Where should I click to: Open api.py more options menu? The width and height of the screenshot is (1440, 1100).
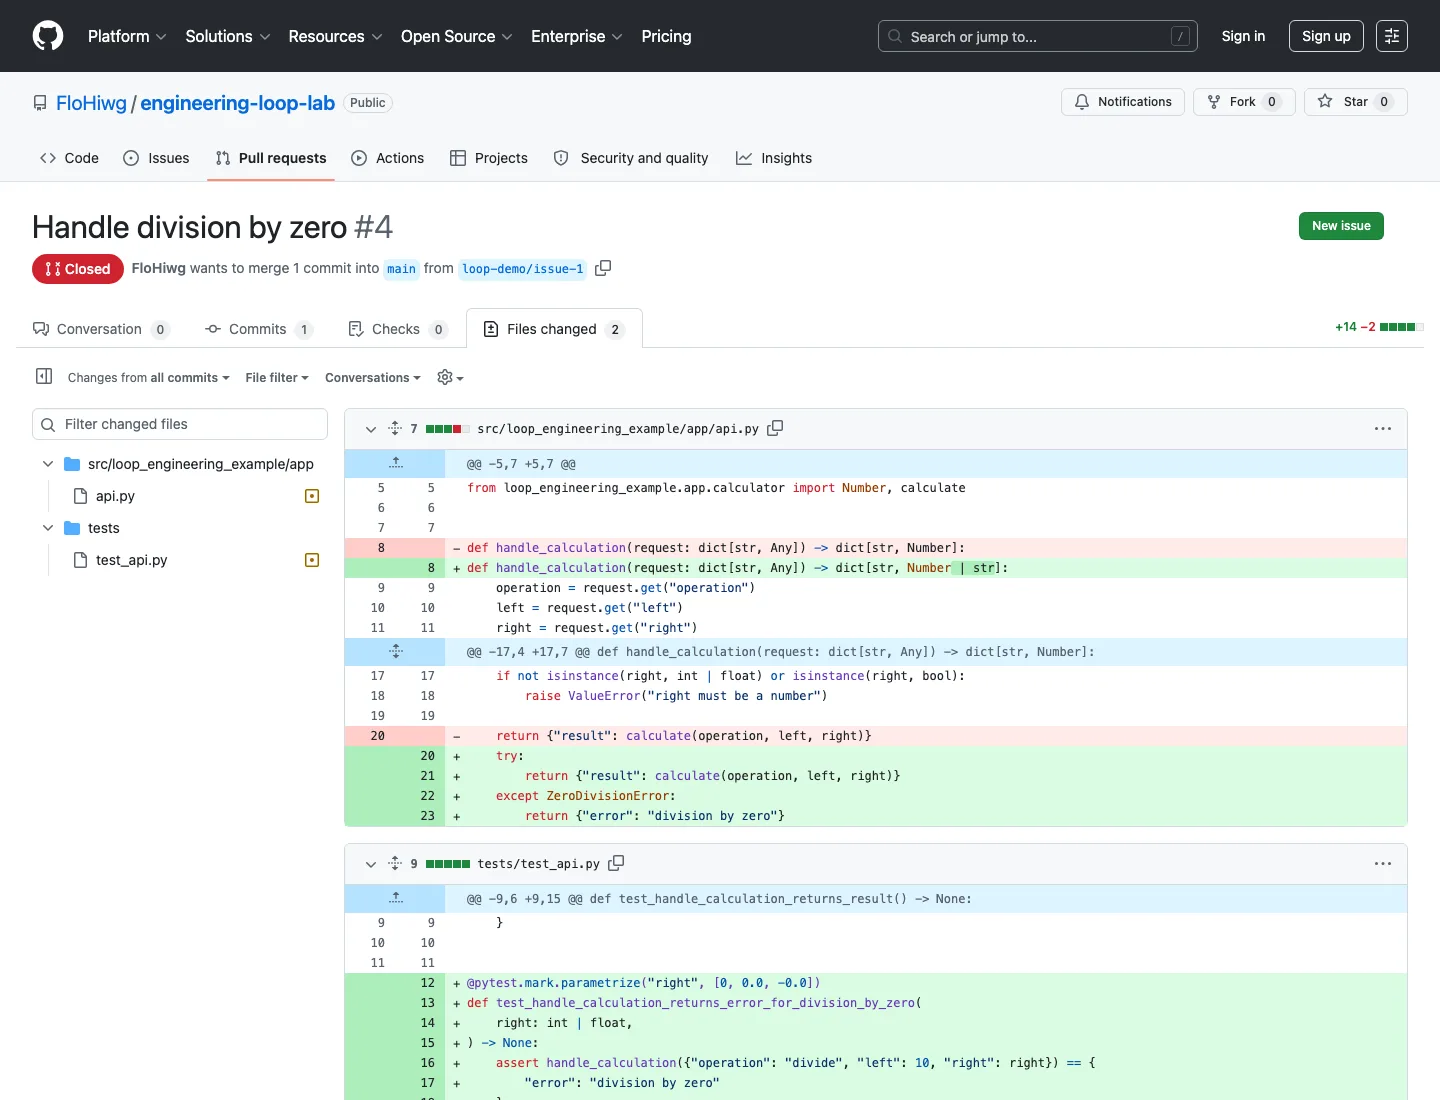tap(1383, 428)
